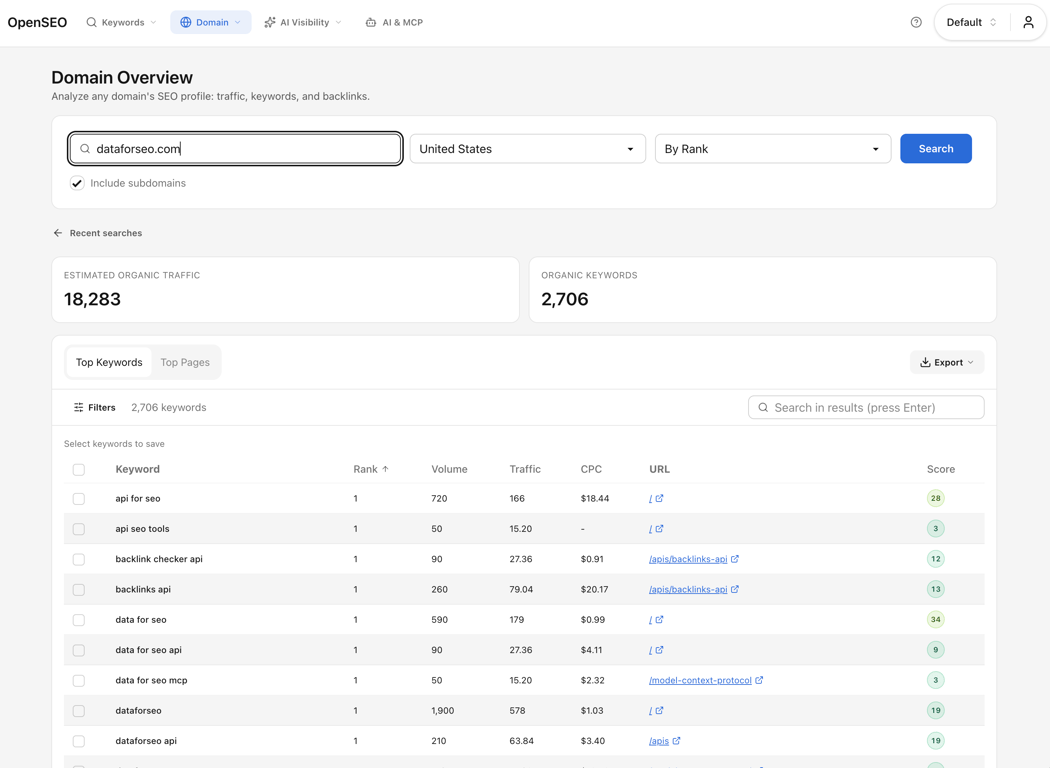Click the 2,706 keywords count label
Viewport: 1050px width, 768px height.
169,407
